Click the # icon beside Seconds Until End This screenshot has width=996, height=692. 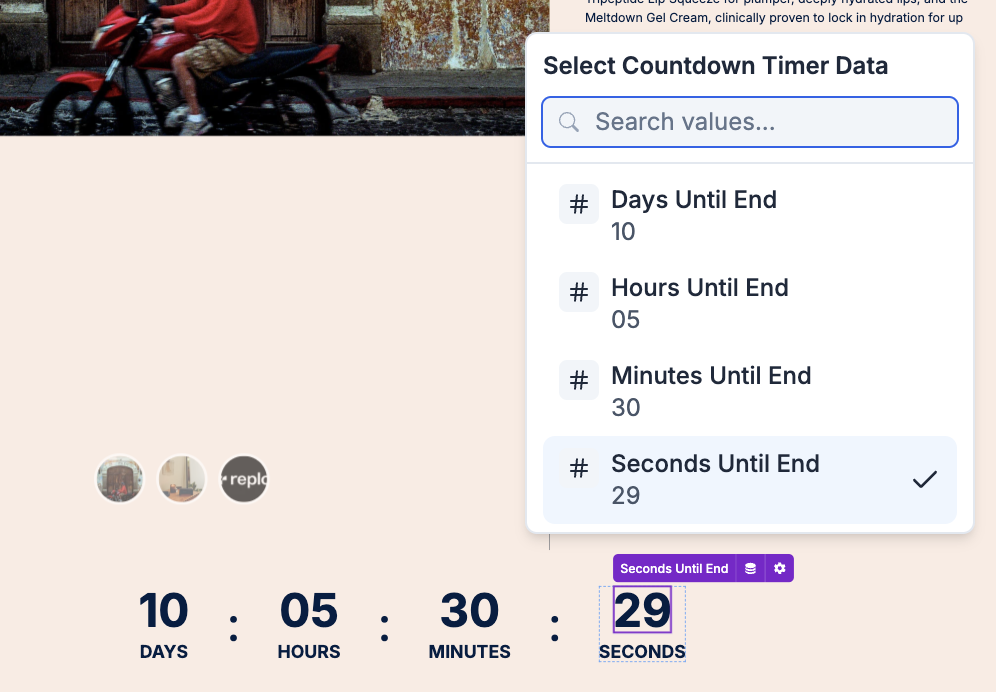coord(578,467)
